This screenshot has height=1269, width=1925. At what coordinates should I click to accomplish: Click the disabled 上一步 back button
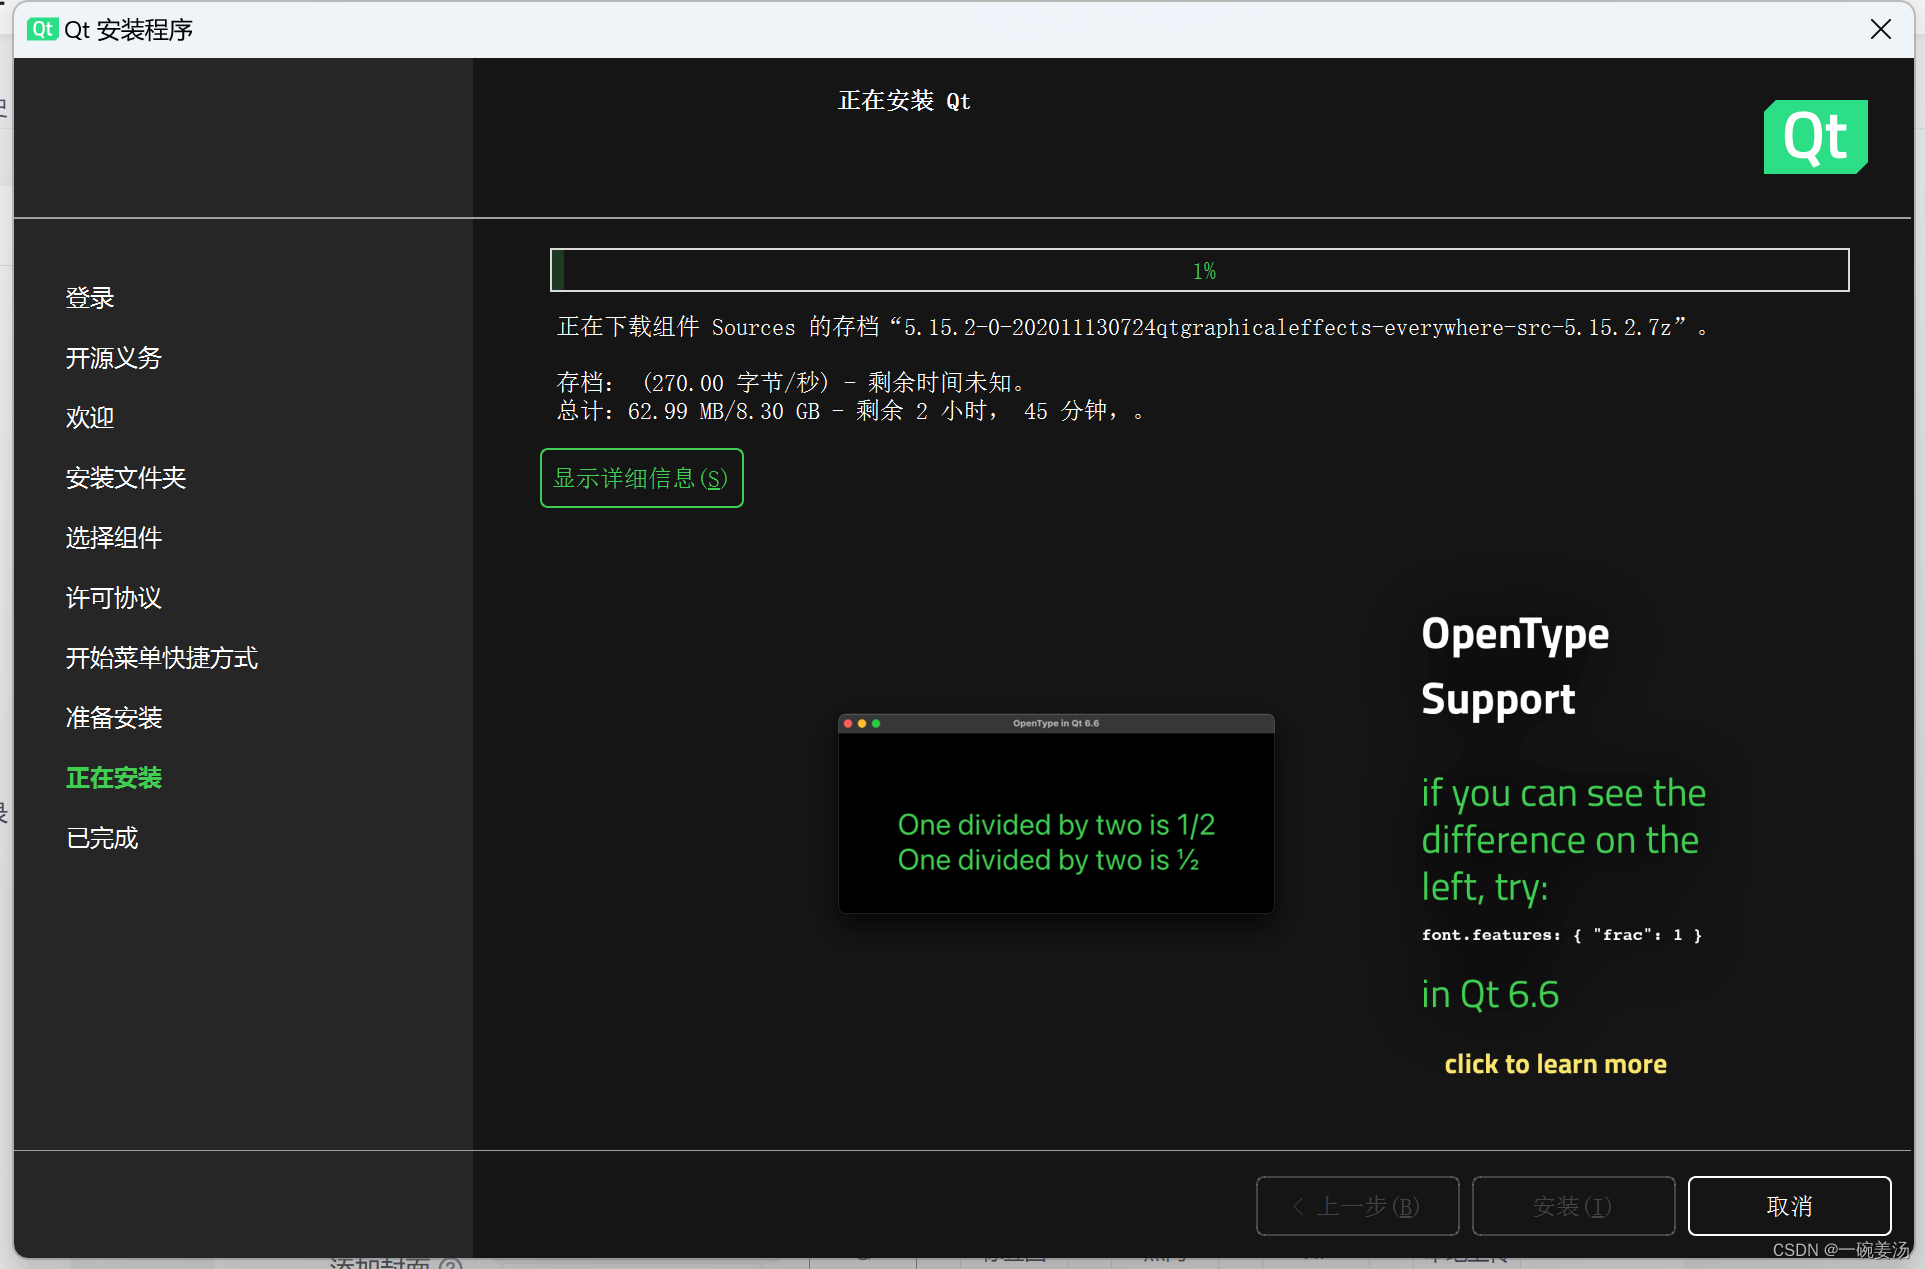tap(1358, 1206)
